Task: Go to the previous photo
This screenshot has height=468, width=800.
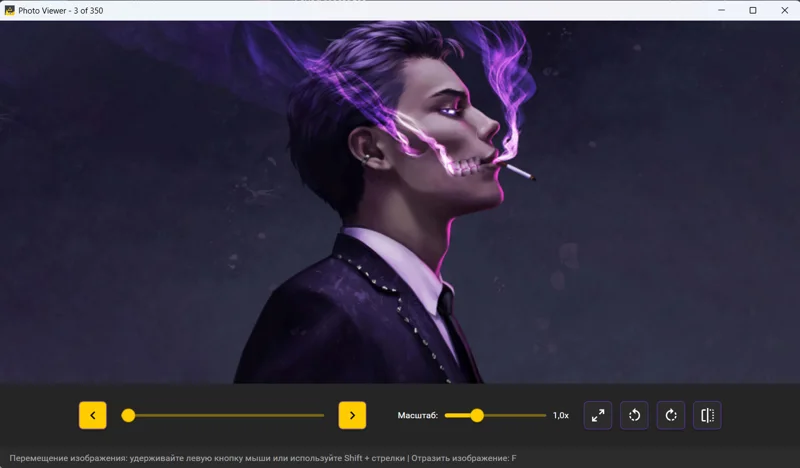Action: tap(92, 415)
